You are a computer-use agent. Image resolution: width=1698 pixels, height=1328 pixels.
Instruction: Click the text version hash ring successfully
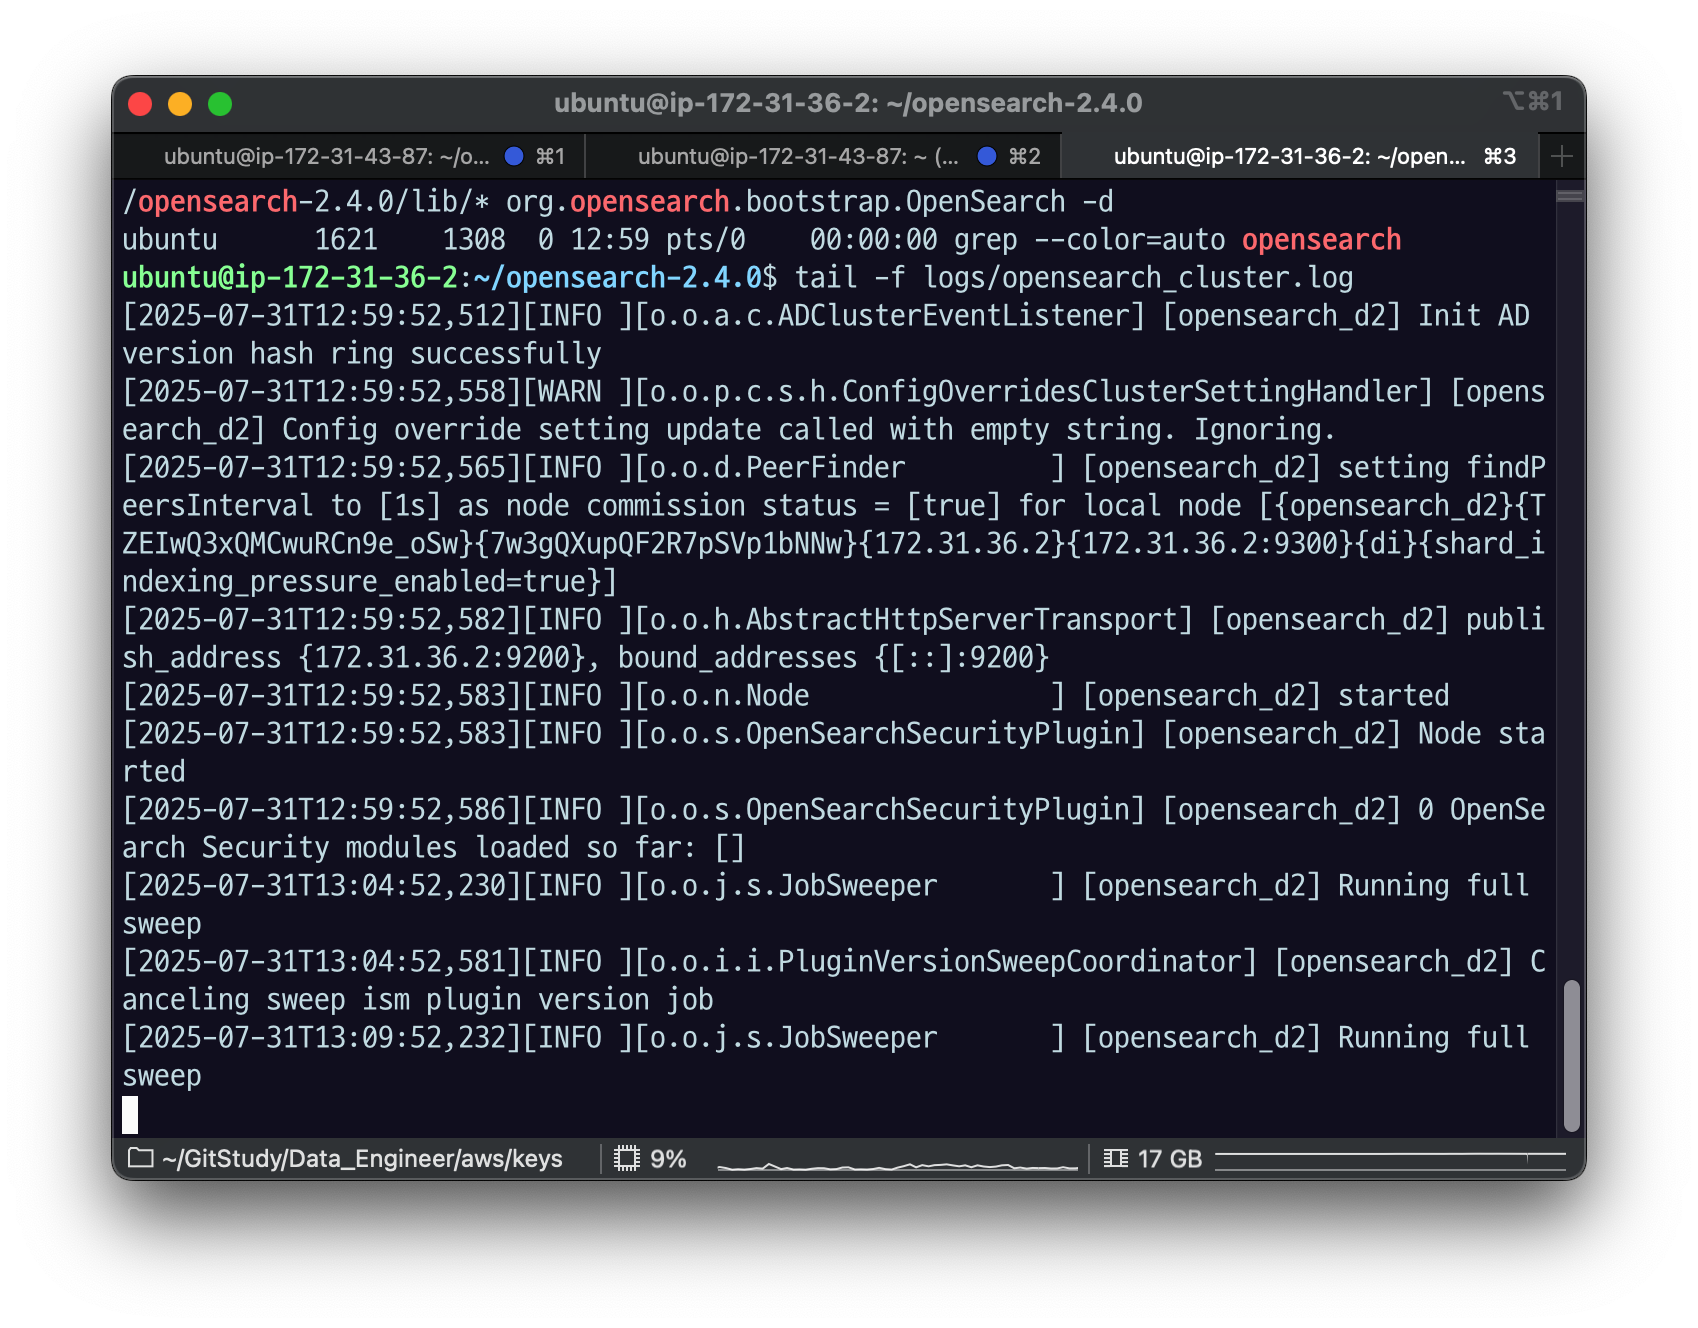click(x=362, y=354)
